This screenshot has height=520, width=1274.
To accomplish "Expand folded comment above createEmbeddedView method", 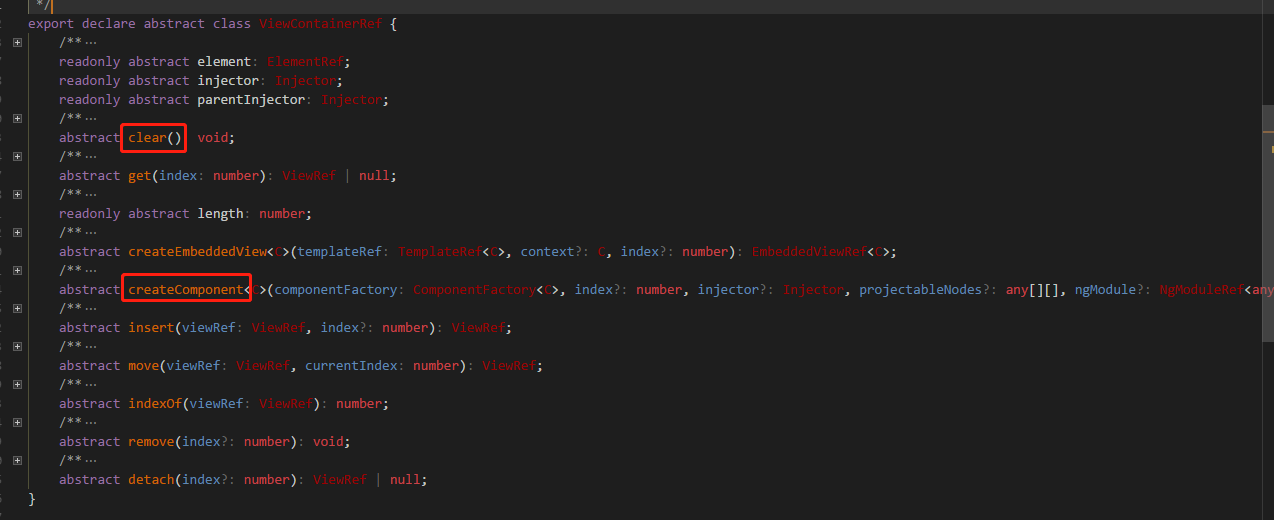I will click(17, 233).
